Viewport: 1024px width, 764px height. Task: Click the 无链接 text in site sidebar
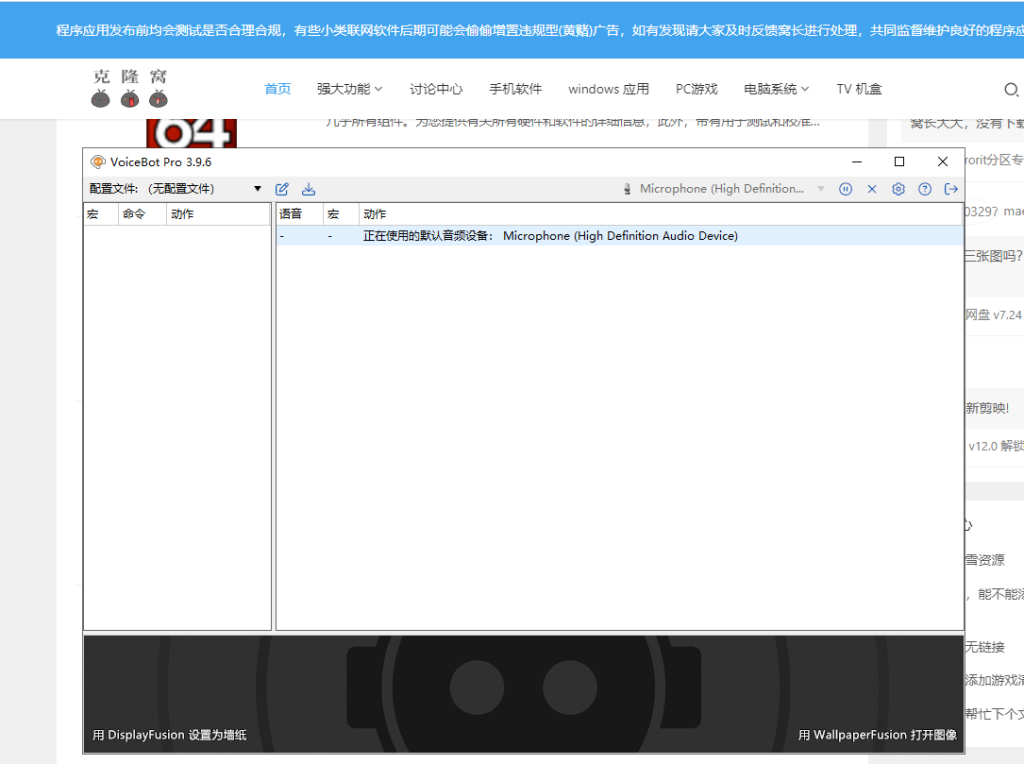[x=985, y=647]
